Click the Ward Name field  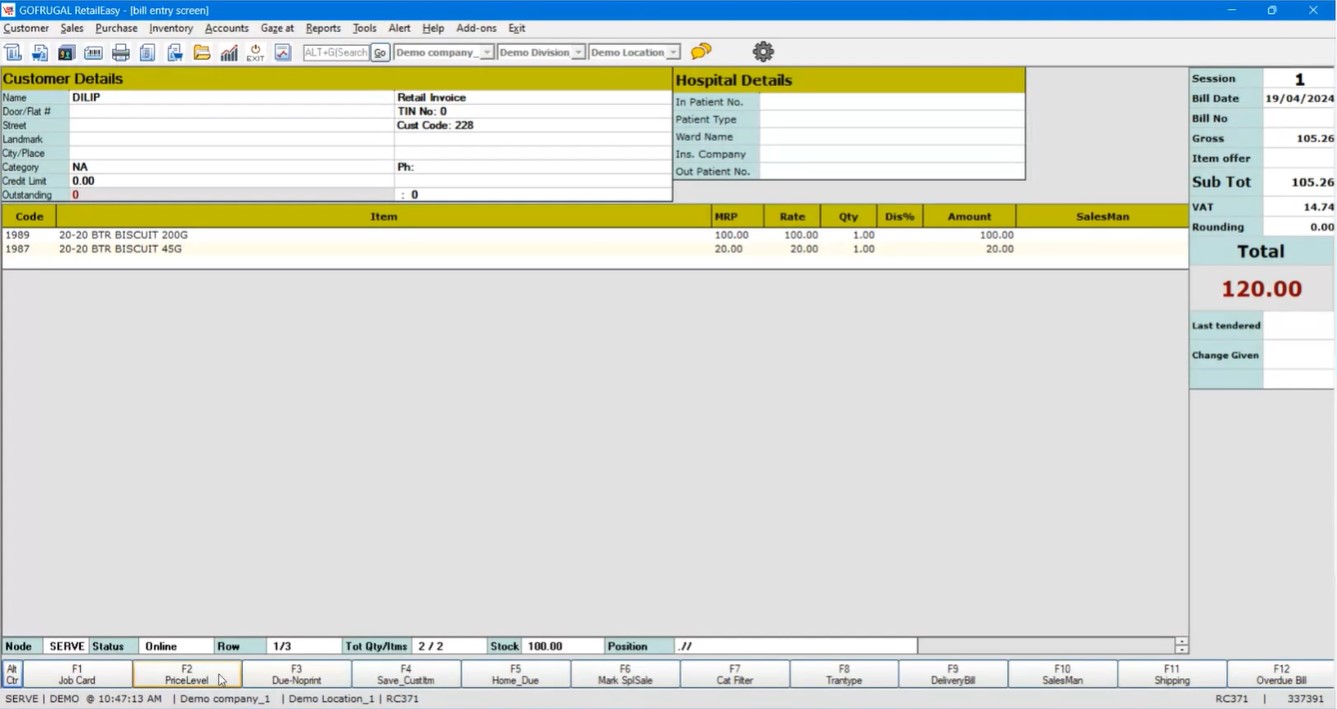point(892,136)
